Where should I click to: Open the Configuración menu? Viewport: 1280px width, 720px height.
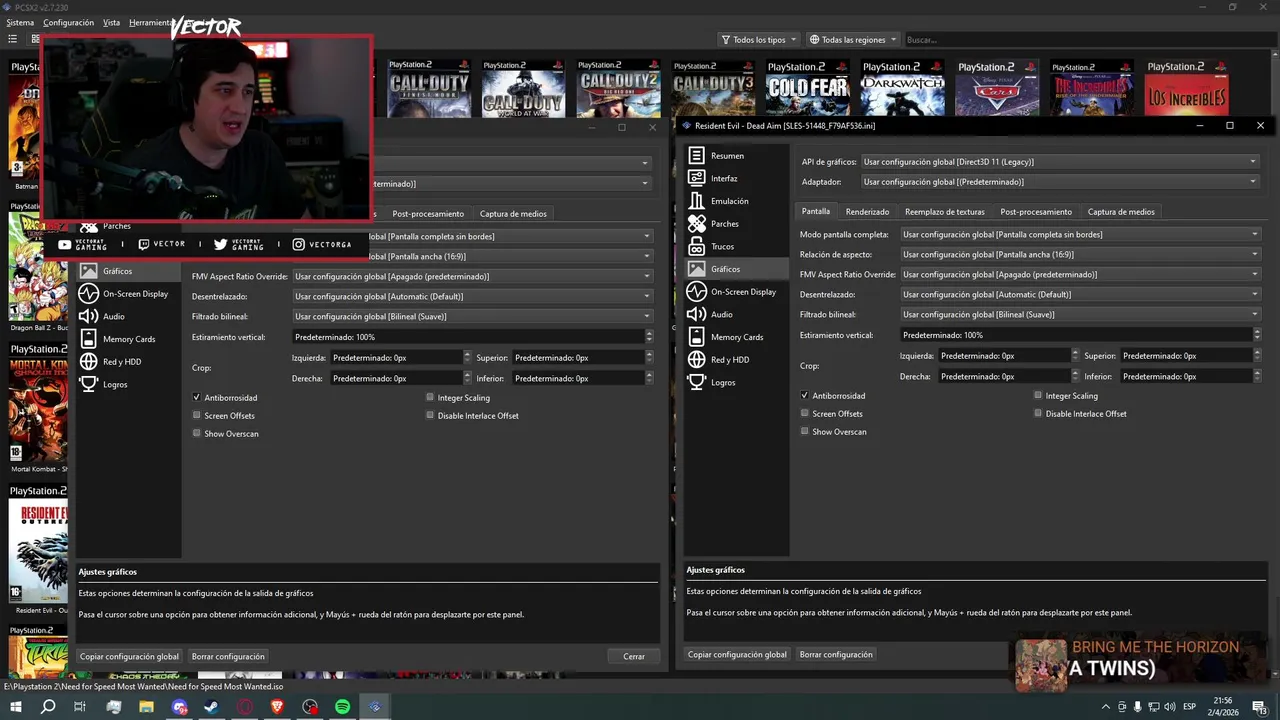69,22
